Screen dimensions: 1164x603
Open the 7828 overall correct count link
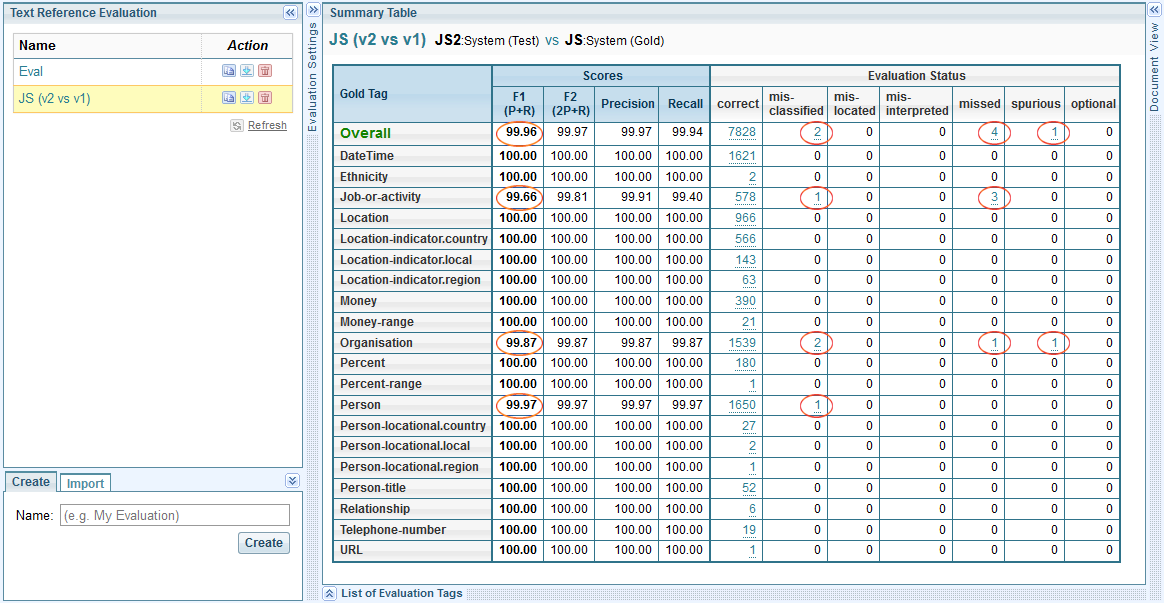tap(742, 133)
